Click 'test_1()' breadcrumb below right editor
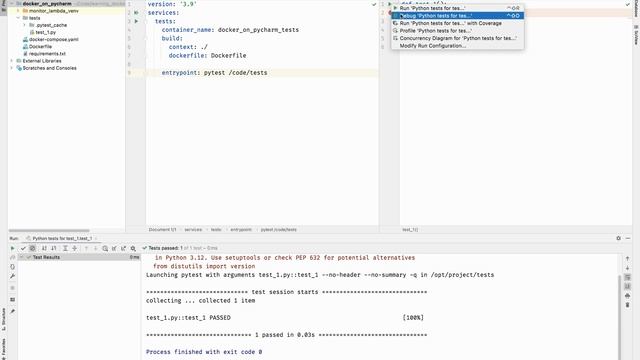Viewport: 640px width, 360px height. [410, 230]
